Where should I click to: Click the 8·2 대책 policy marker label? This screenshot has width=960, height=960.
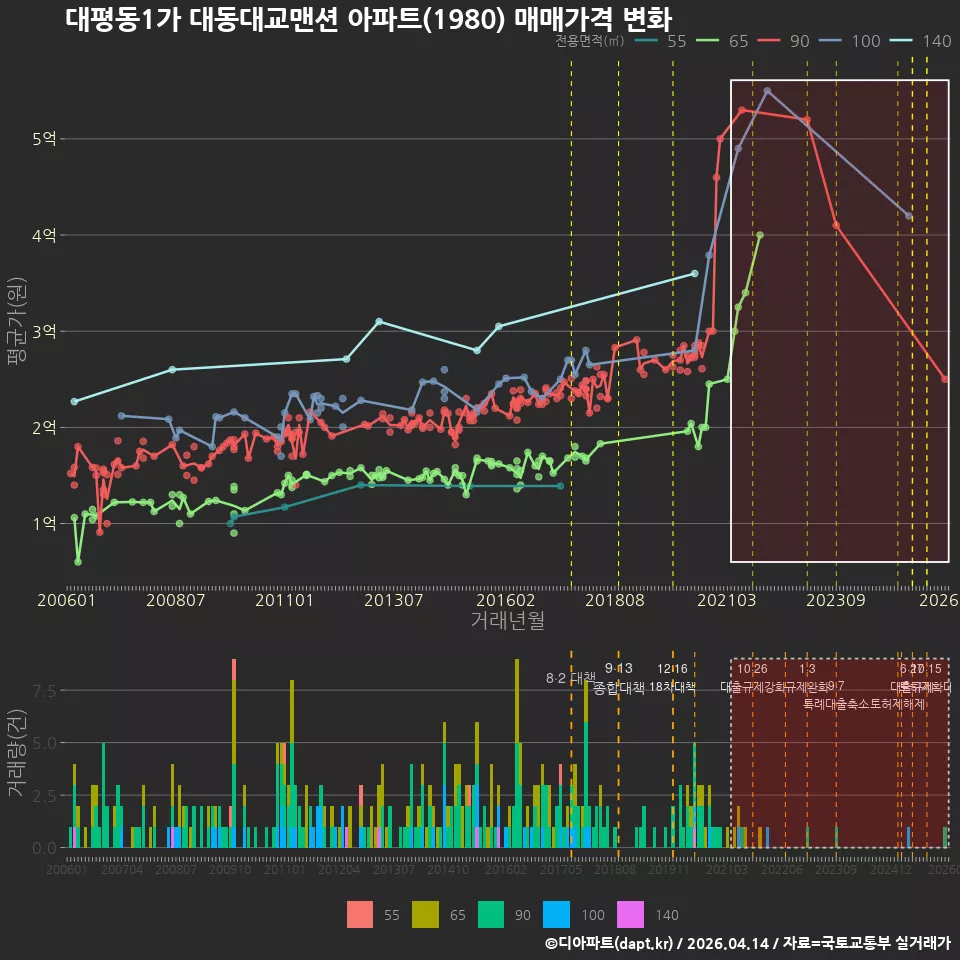click(x=571, y=678)
